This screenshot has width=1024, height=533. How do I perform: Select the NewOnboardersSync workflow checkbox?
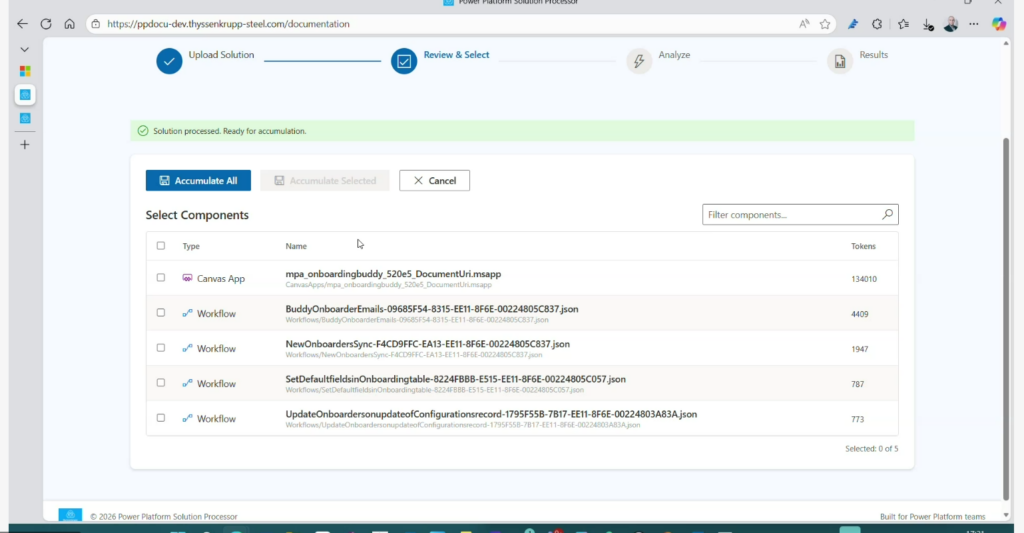(x=161, y=348)
